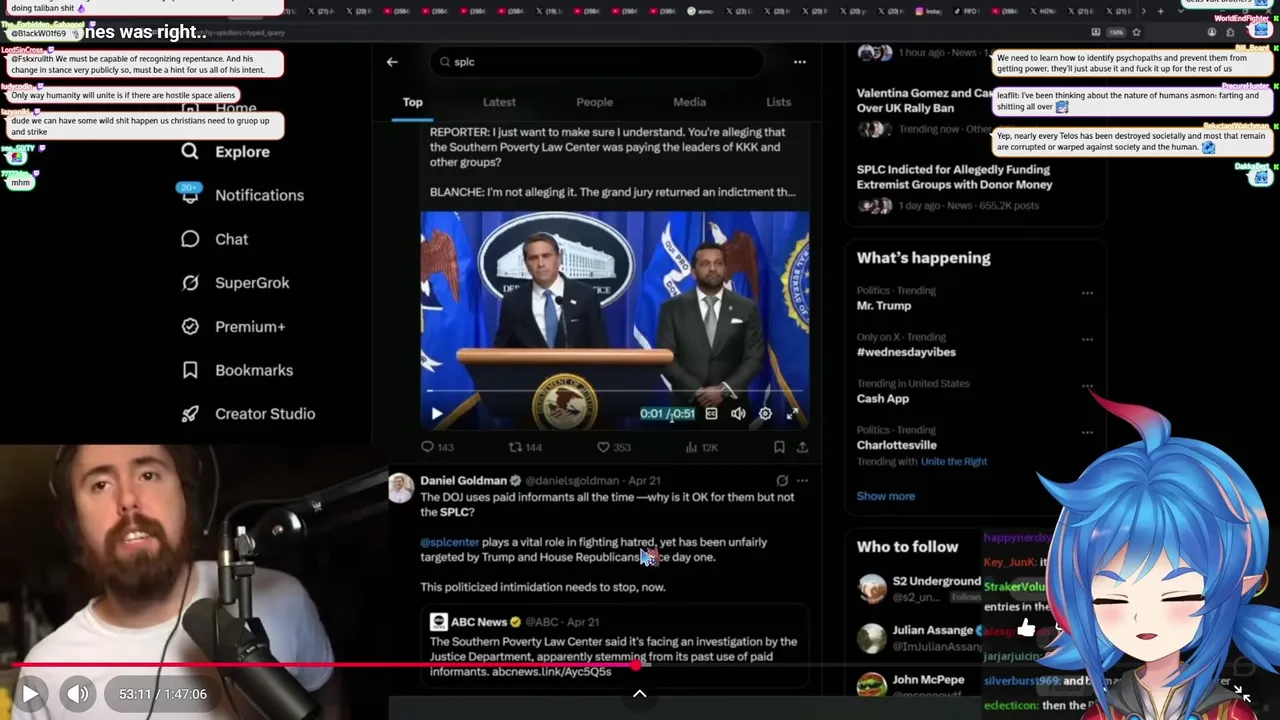Open the Charlottesville trending topic

coord(897,445)
